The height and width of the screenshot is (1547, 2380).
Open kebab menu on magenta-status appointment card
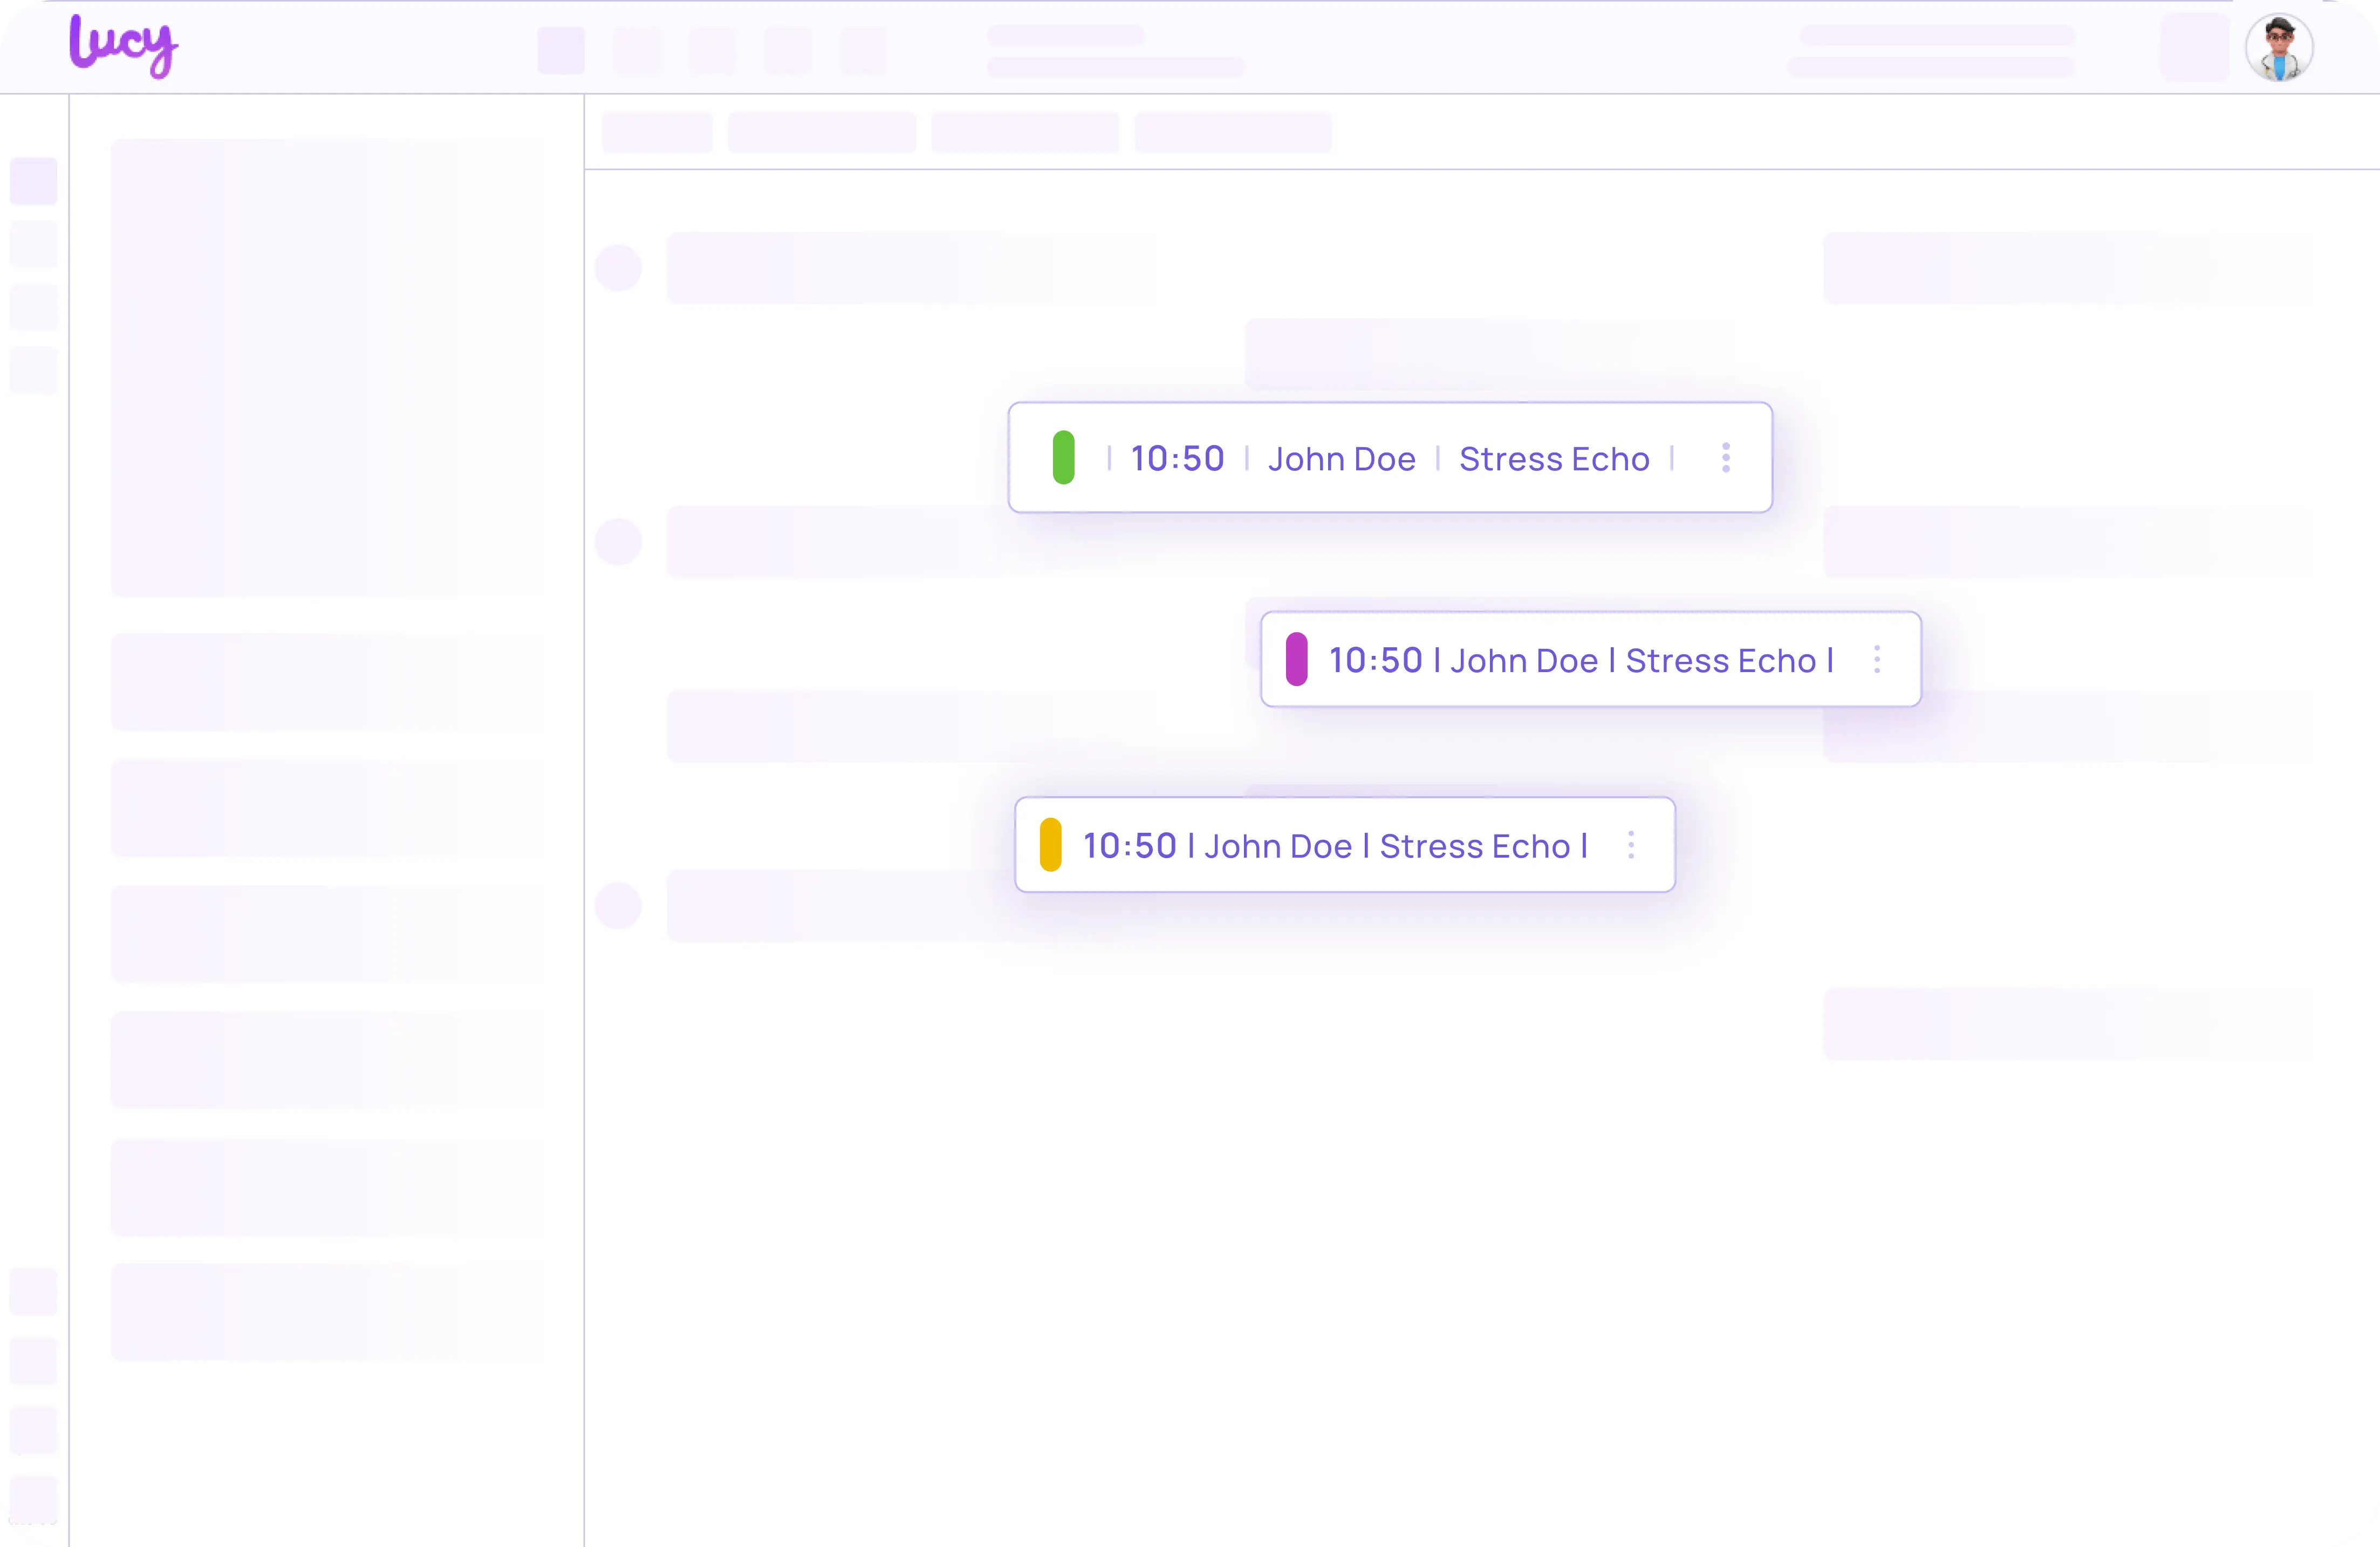pyautogui.click(x=1877, y=659)
